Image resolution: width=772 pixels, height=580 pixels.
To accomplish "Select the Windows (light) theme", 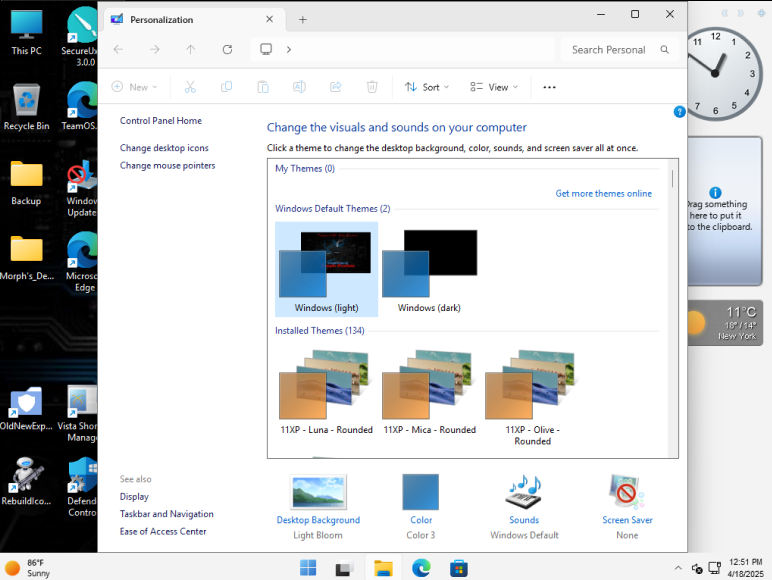I will (326, 269).
